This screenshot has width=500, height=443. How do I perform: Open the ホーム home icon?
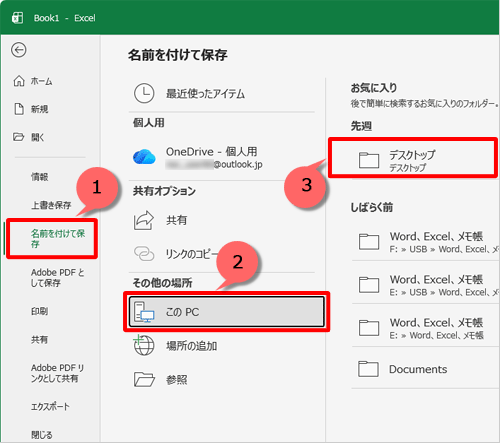(19, 81)
